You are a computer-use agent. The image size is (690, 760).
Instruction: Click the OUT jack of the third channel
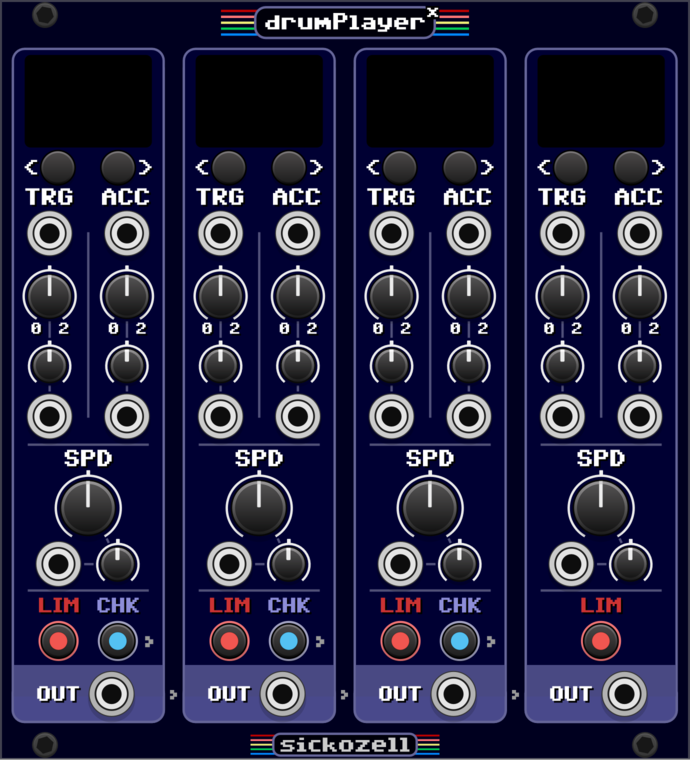coord(453,694)
